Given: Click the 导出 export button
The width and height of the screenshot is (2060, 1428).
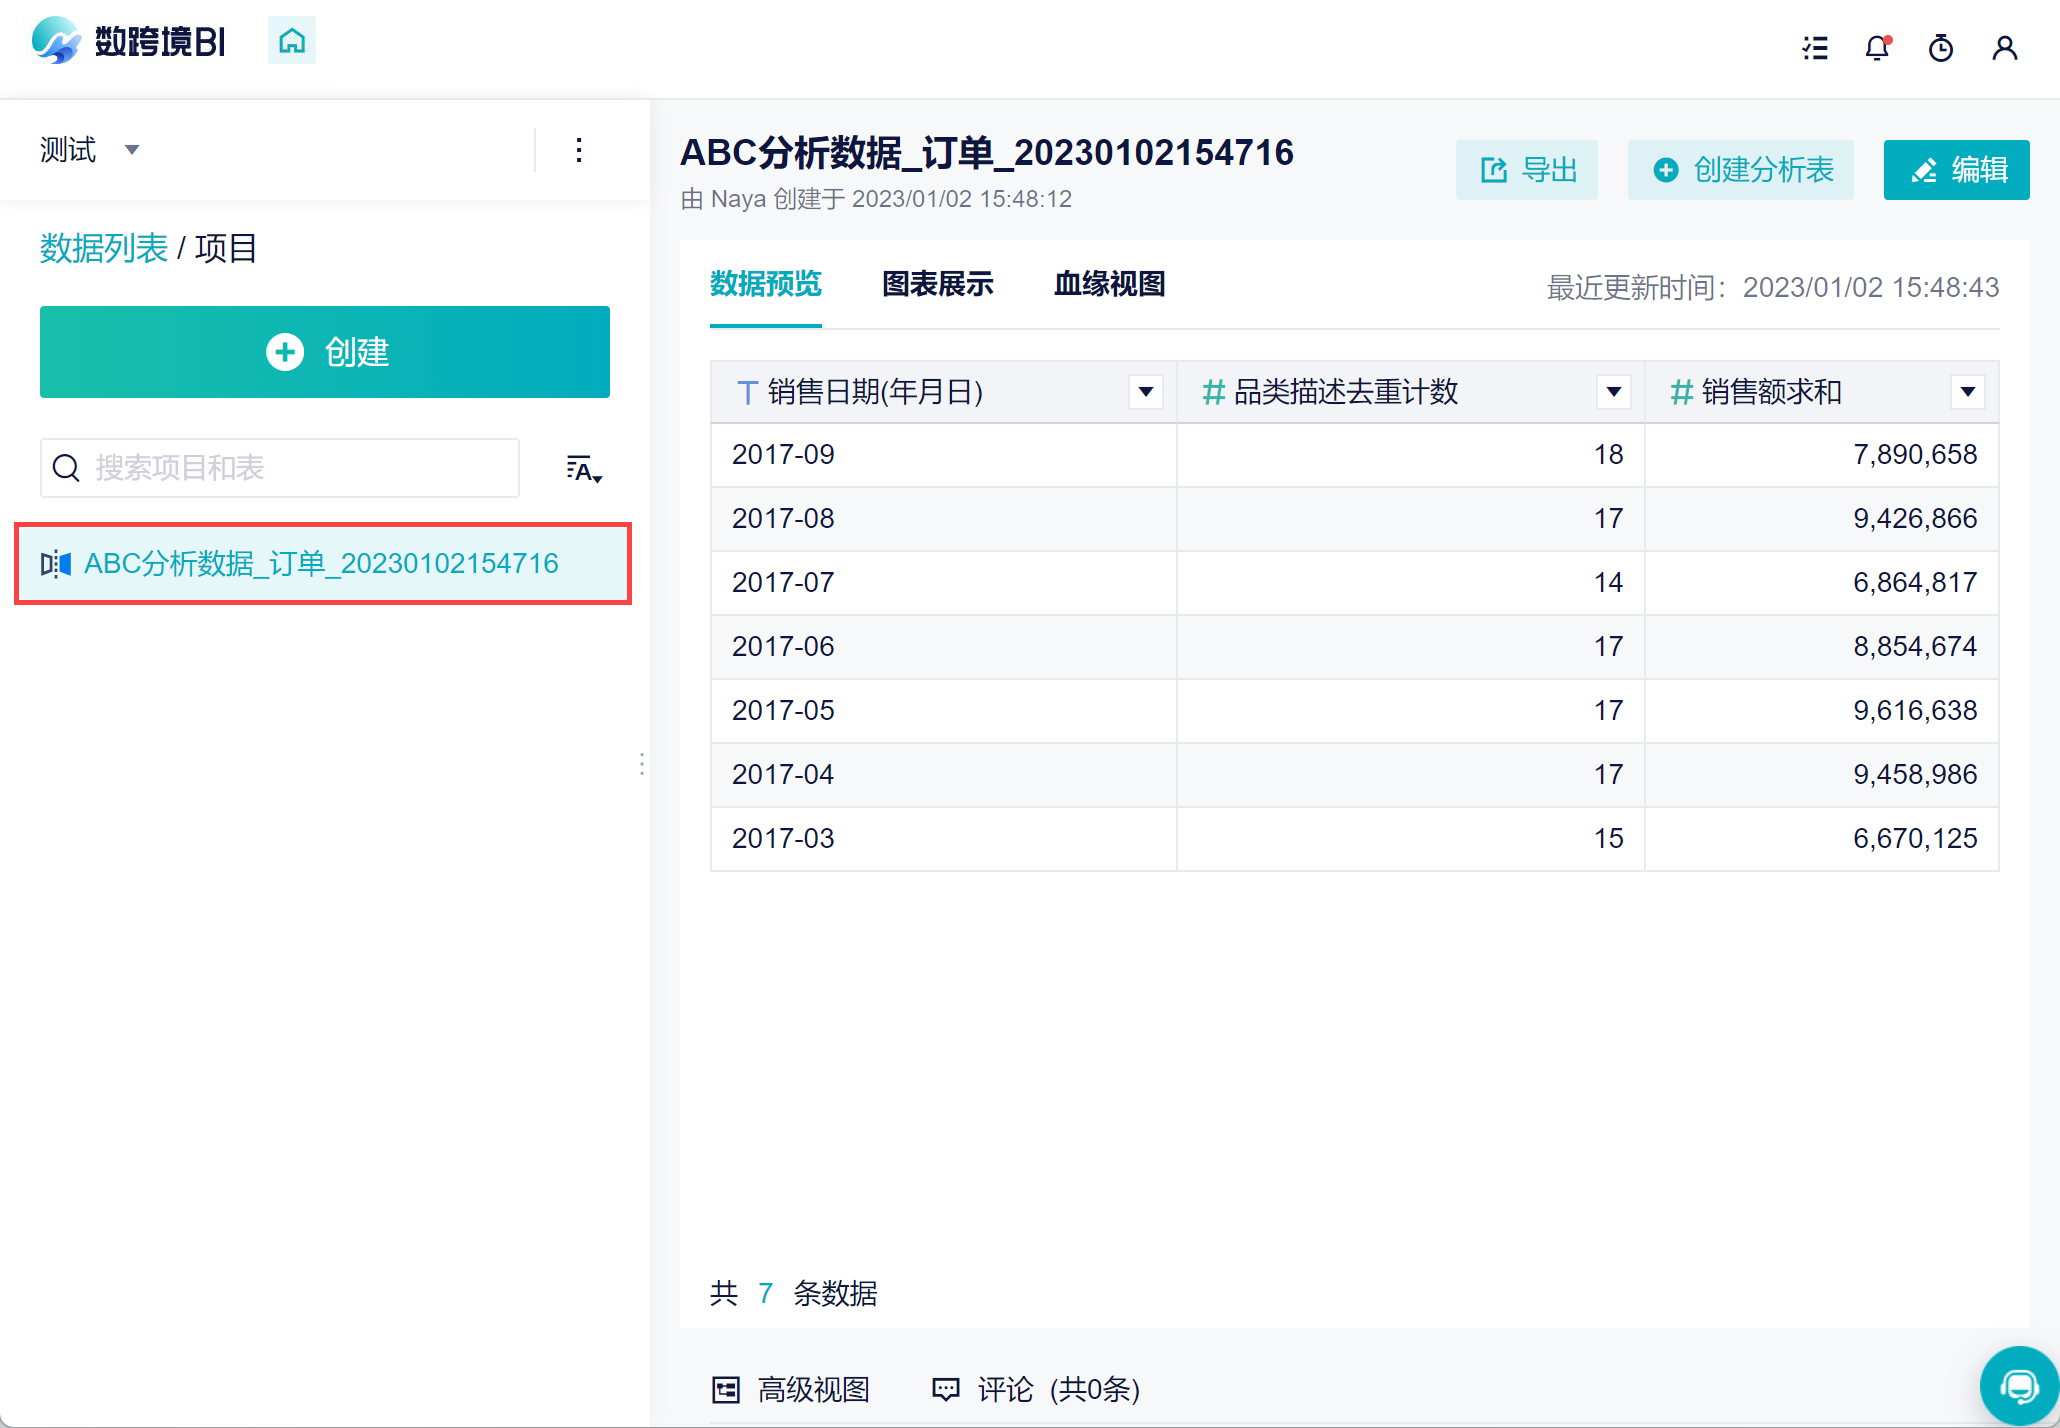Looking at the screenshot, I should [1526, 170].
